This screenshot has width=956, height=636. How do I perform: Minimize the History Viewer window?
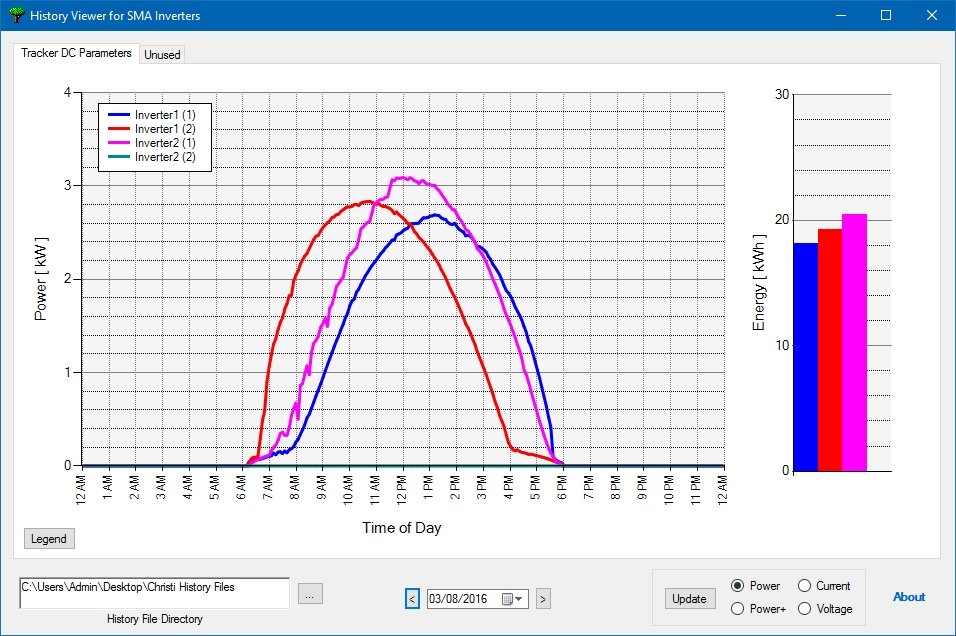[x=841, y=15]
